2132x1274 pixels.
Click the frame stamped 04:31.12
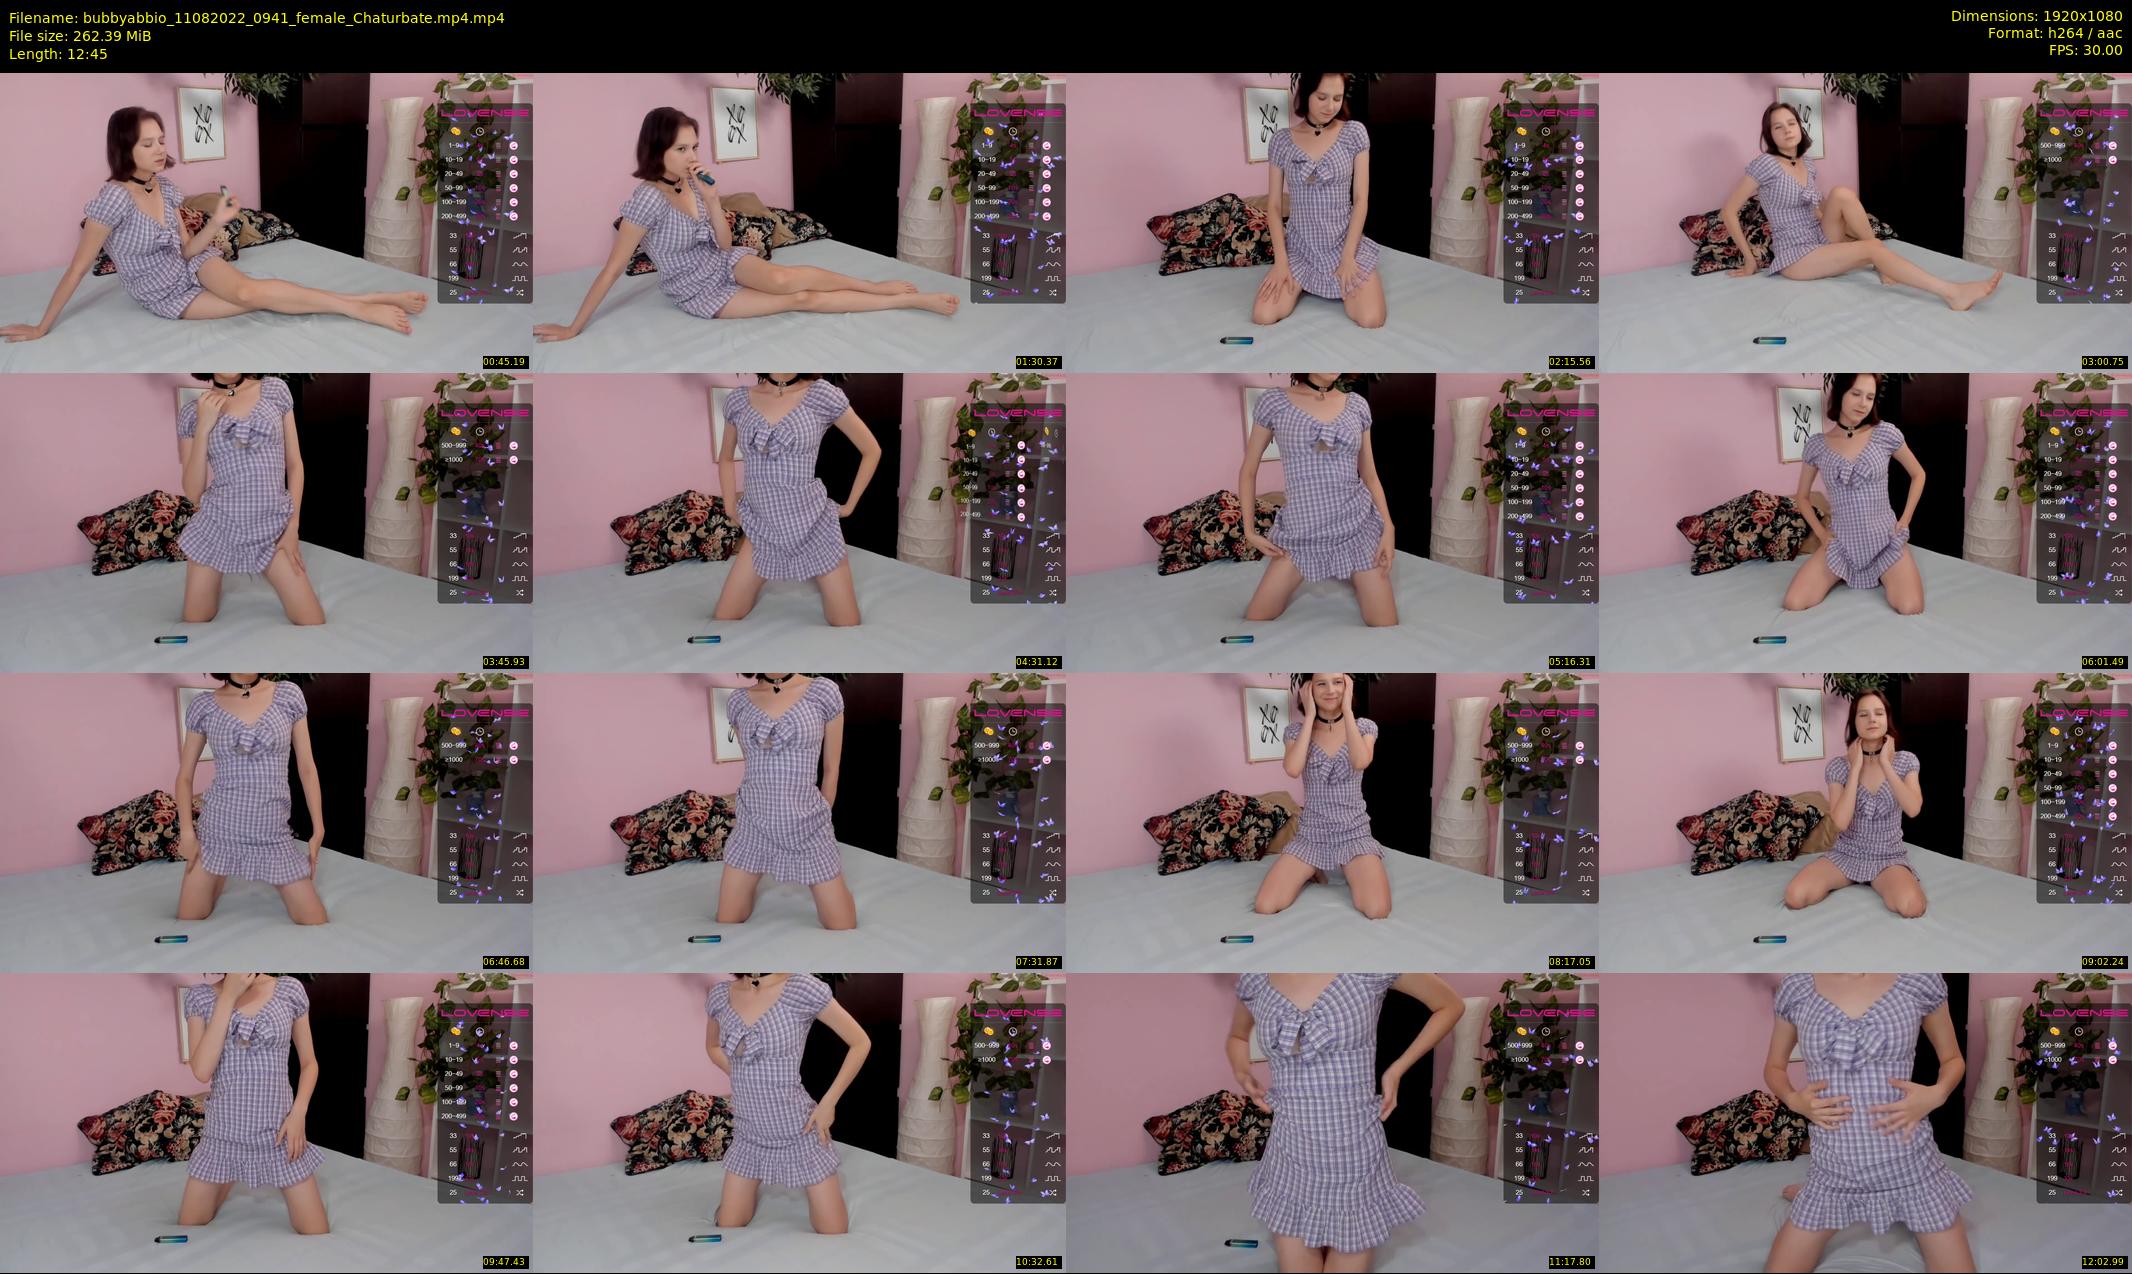pyautogui.click(x=799, y=522)
